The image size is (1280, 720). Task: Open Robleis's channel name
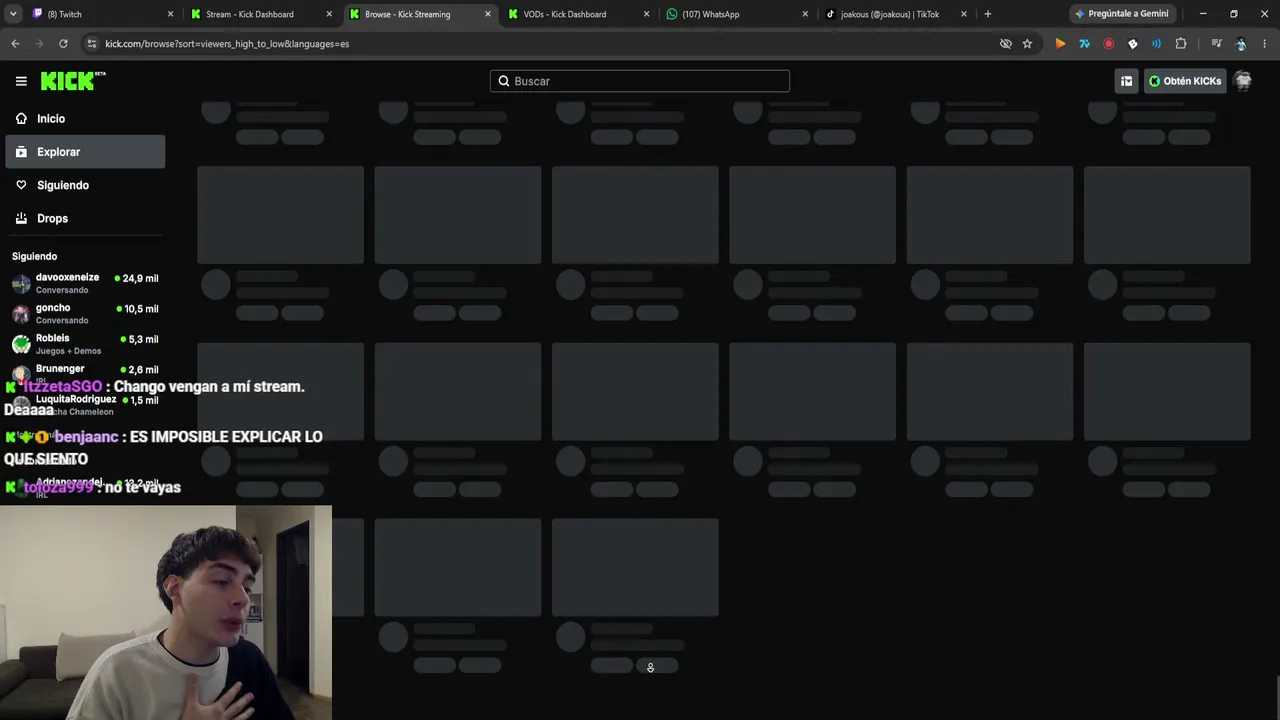tap(52, 338)
